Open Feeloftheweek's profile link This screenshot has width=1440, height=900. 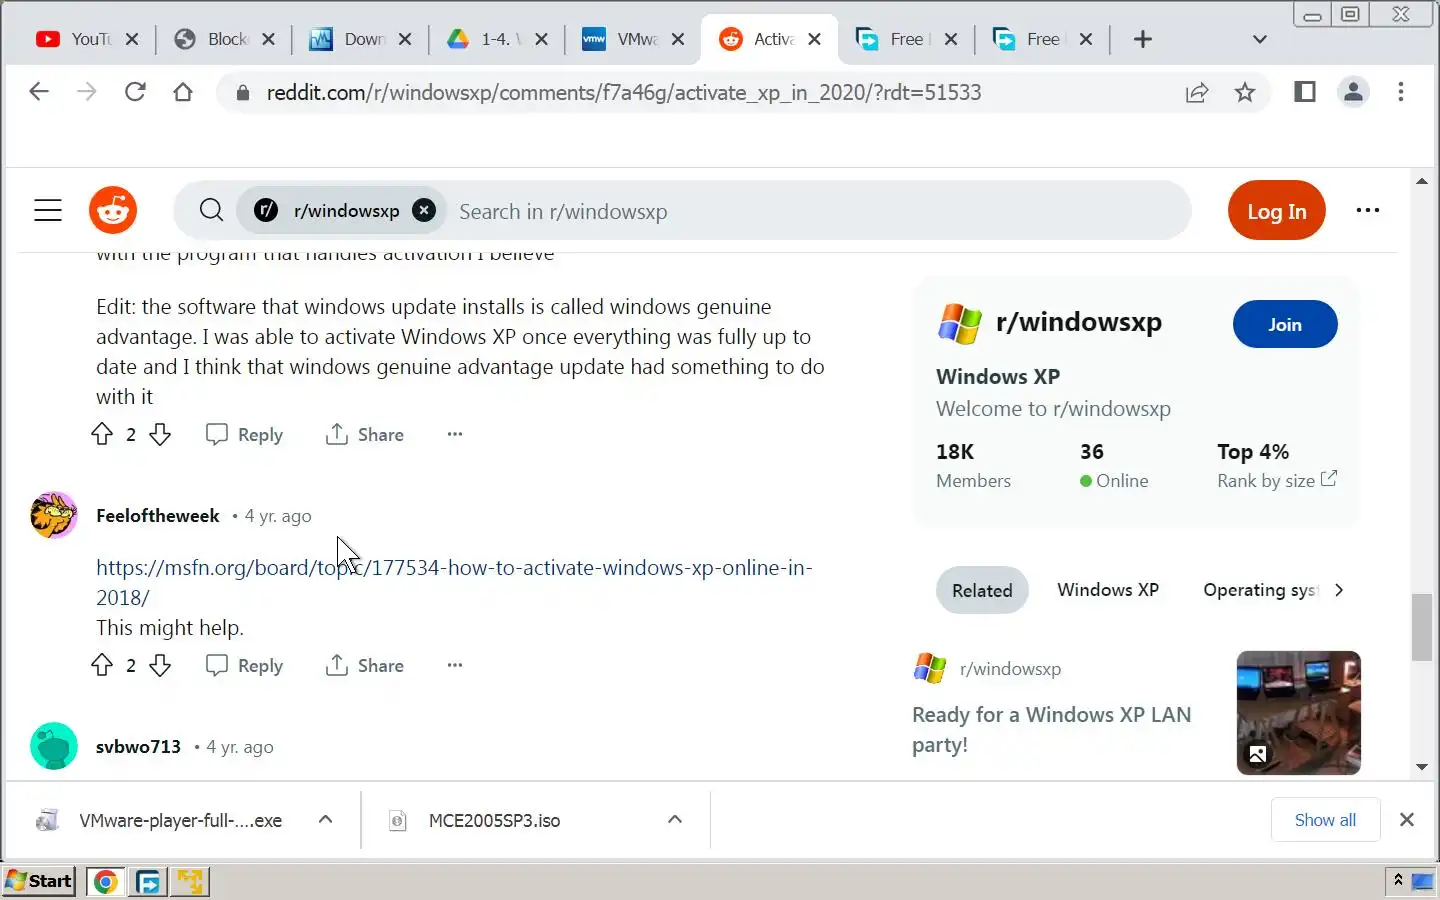pyautogui.click(x=158, y=516)
